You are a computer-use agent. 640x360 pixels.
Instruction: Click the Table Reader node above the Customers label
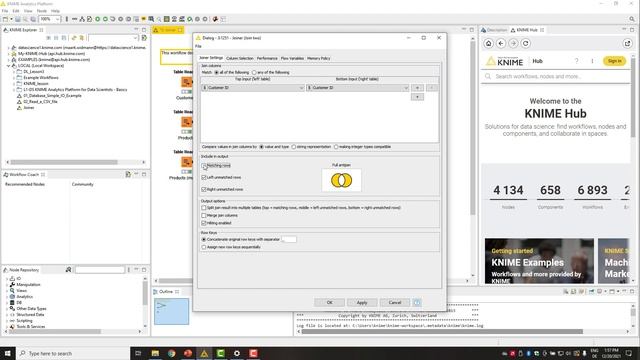click(x=186, y=82)
